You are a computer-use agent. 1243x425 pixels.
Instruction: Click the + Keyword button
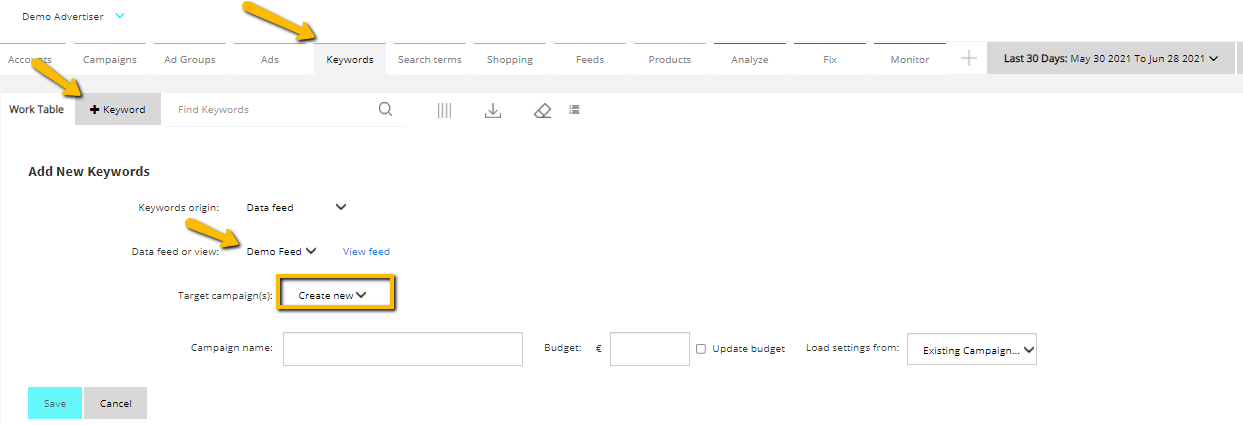point(118,109)
